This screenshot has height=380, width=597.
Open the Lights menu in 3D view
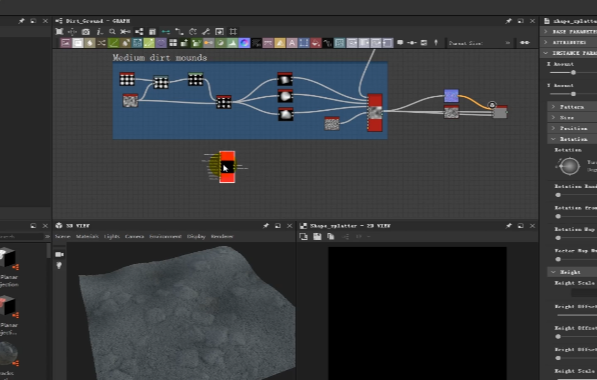point(112,236)
